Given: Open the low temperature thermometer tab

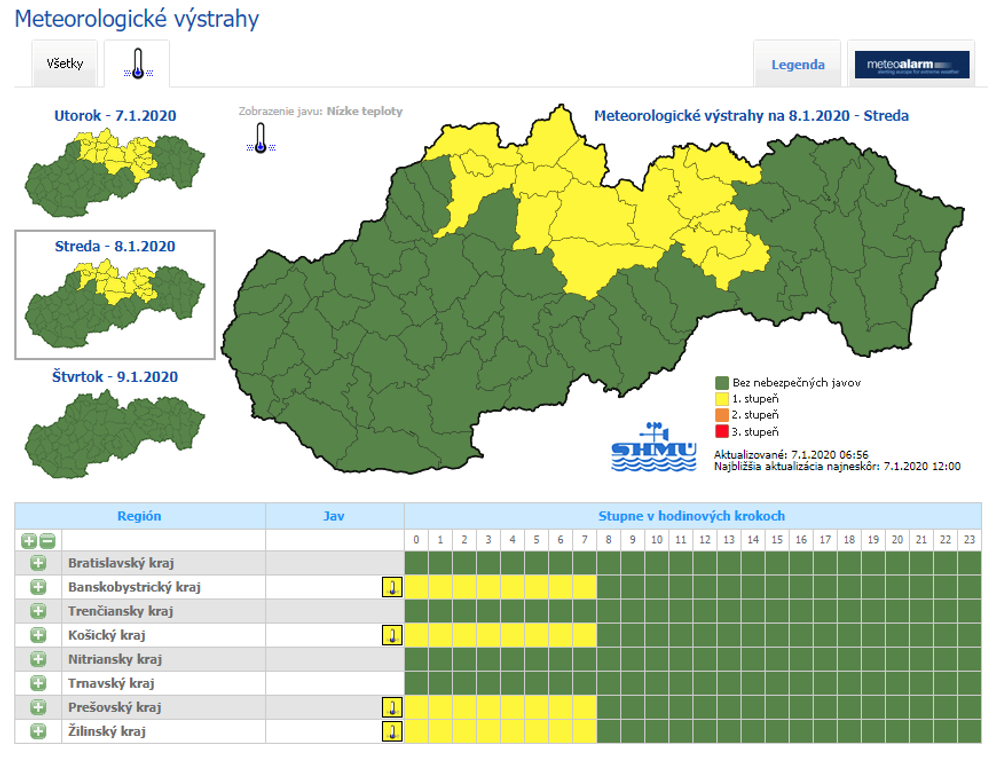Looking at the screenshot, I should 136,64.
